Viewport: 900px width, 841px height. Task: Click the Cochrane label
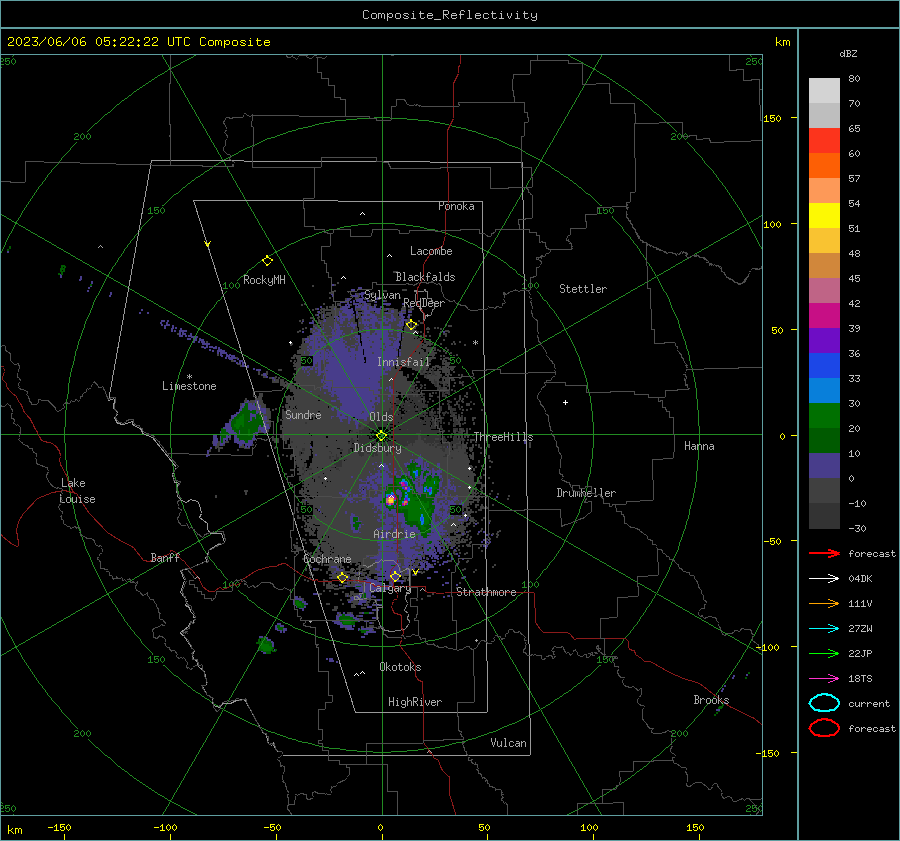coord(327,559)
